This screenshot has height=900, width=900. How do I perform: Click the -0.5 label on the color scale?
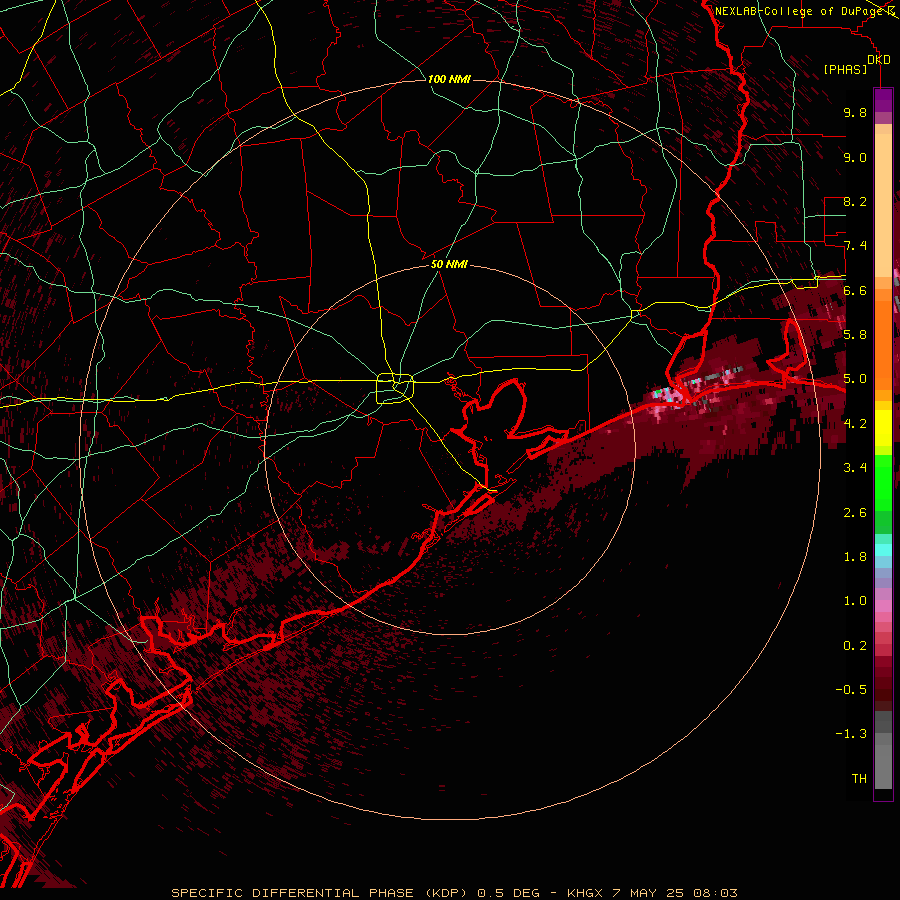tap(851, 690)
